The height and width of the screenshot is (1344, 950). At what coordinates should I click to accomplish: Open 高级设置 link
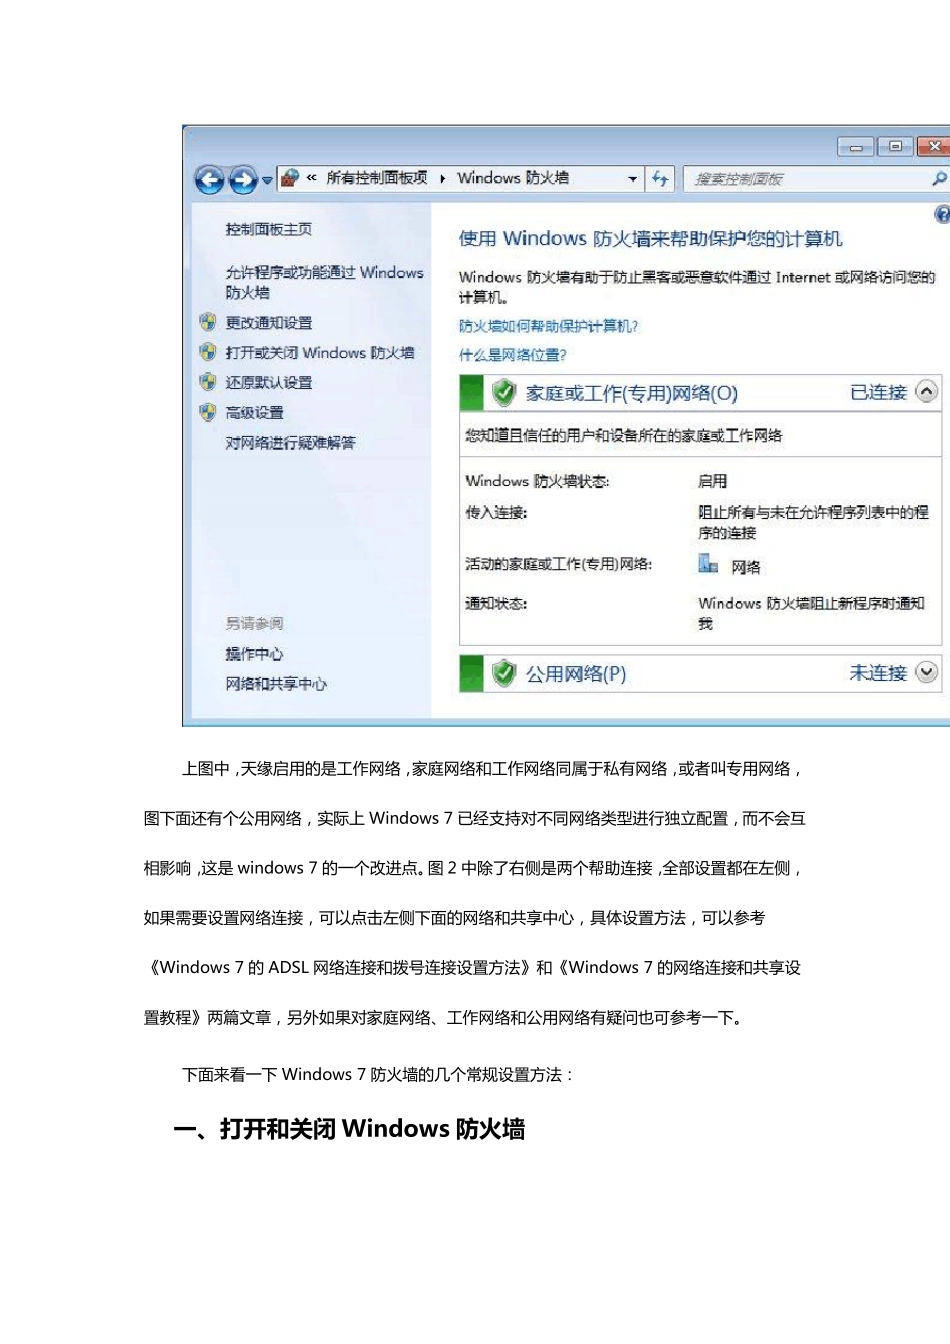[x=254, y=413]
